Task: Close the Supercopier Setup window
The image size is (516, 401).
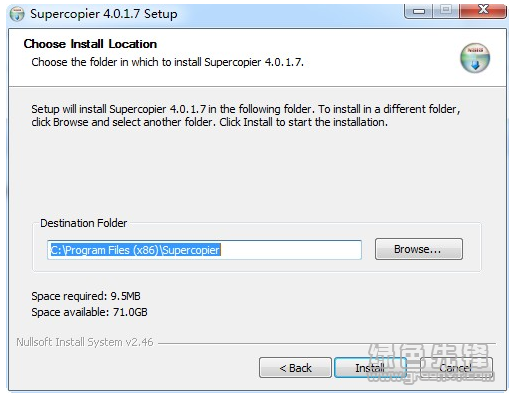Action: coord(483,11)
